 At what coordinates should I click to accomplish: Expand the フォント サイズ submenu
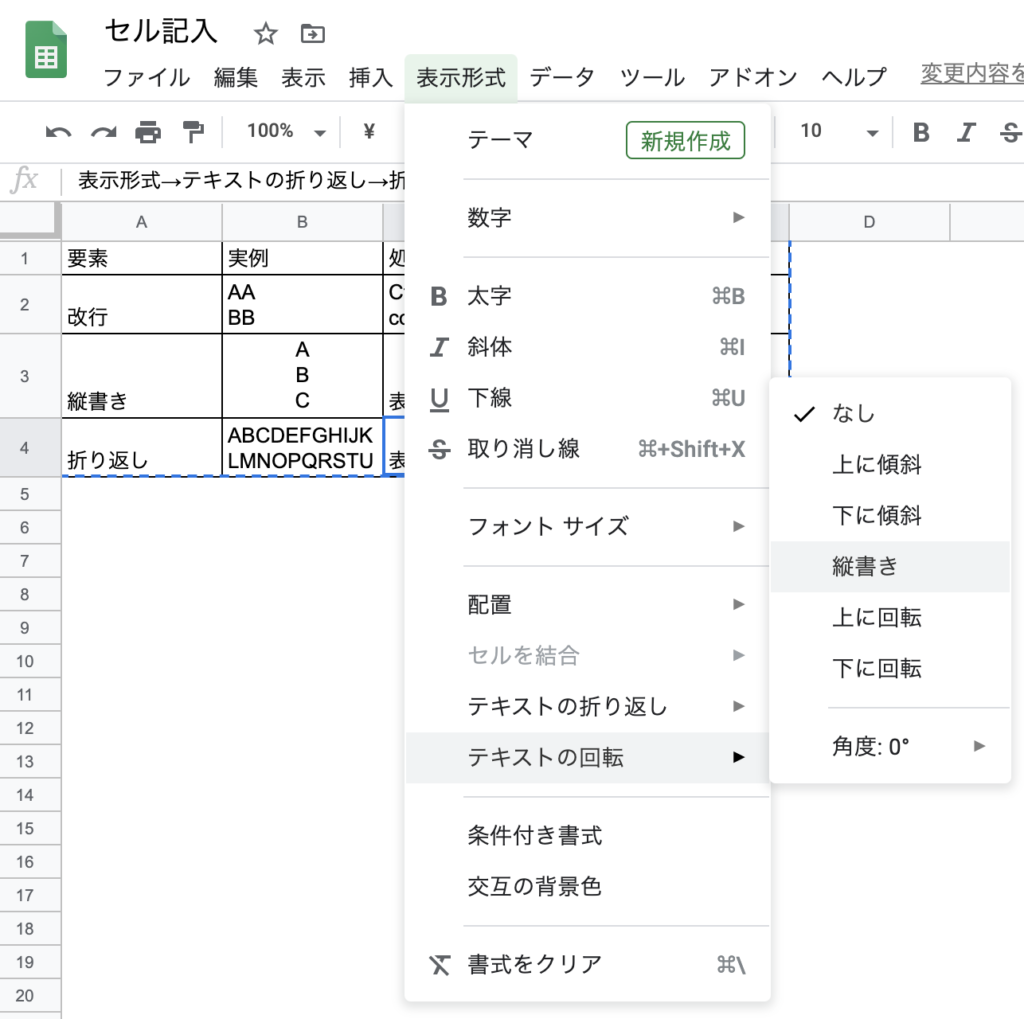click(x=587, y=526)
